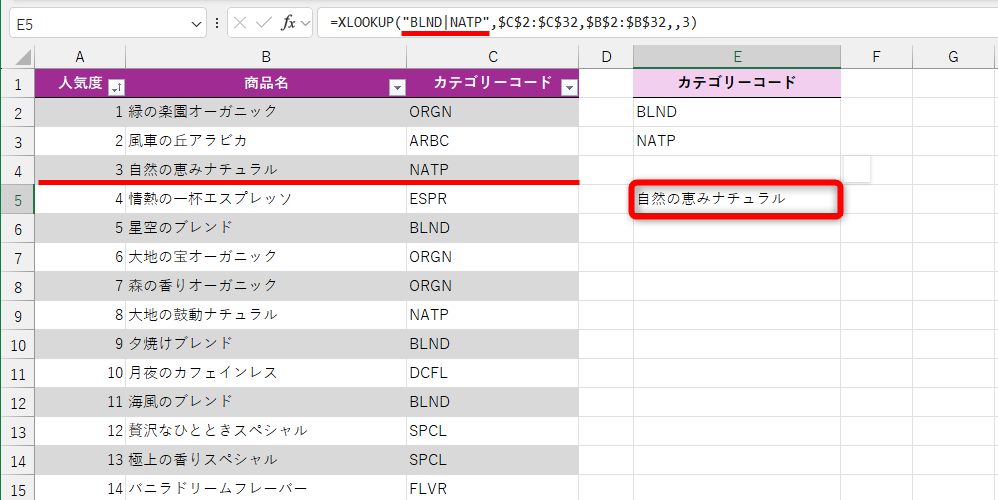Confirm entry with the checkmark icon
The image size is (998, 500).
coord(263,23)
